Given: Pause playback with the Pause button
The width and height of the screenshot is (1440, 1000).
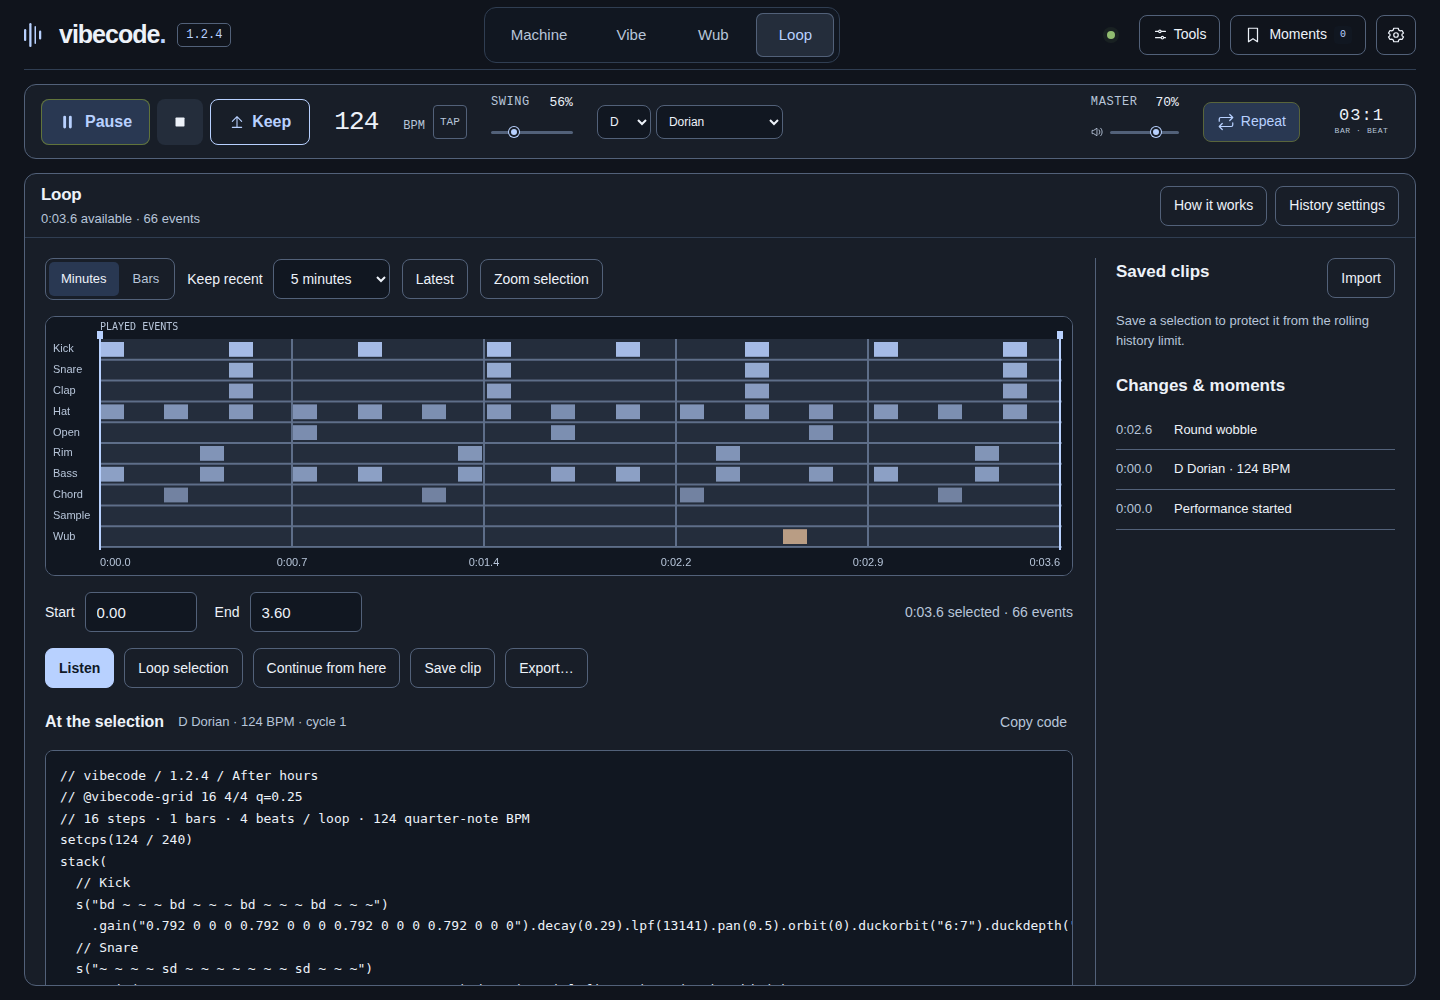Looking at the screenshot, I should click(96, 122).
